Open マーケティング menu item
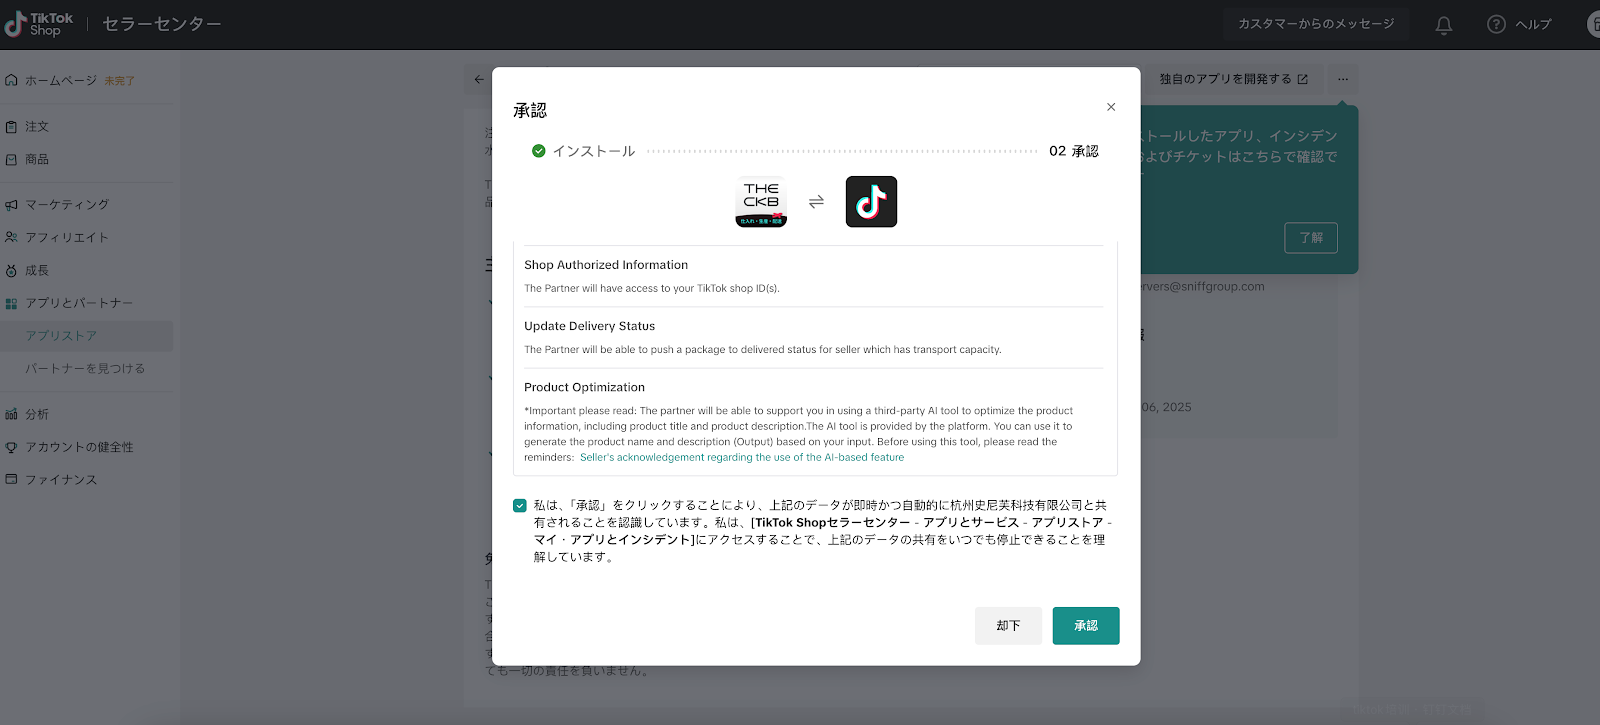Image resolution: width=1600 pixels, height=725 pixels. pyautogui.click(x=67, y=205)
